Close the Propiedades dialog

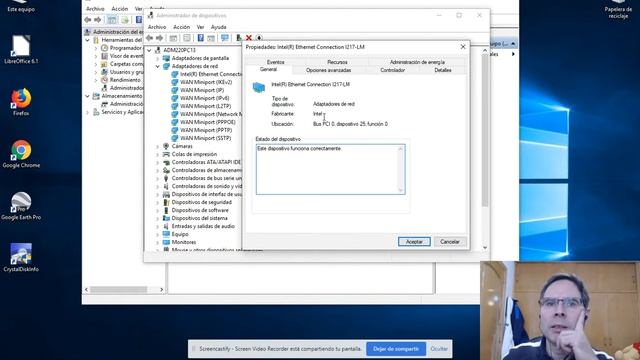coord(463,47)
